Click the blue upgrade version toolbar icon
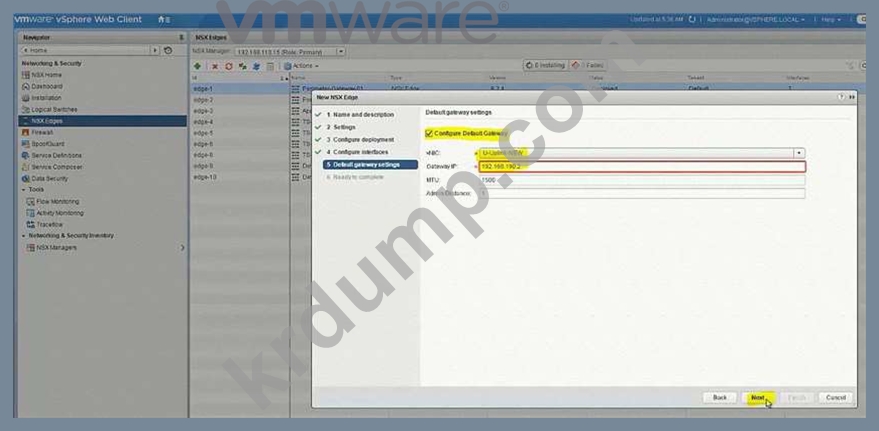Screen dimensions: 879x431 (x=256, y=66)
